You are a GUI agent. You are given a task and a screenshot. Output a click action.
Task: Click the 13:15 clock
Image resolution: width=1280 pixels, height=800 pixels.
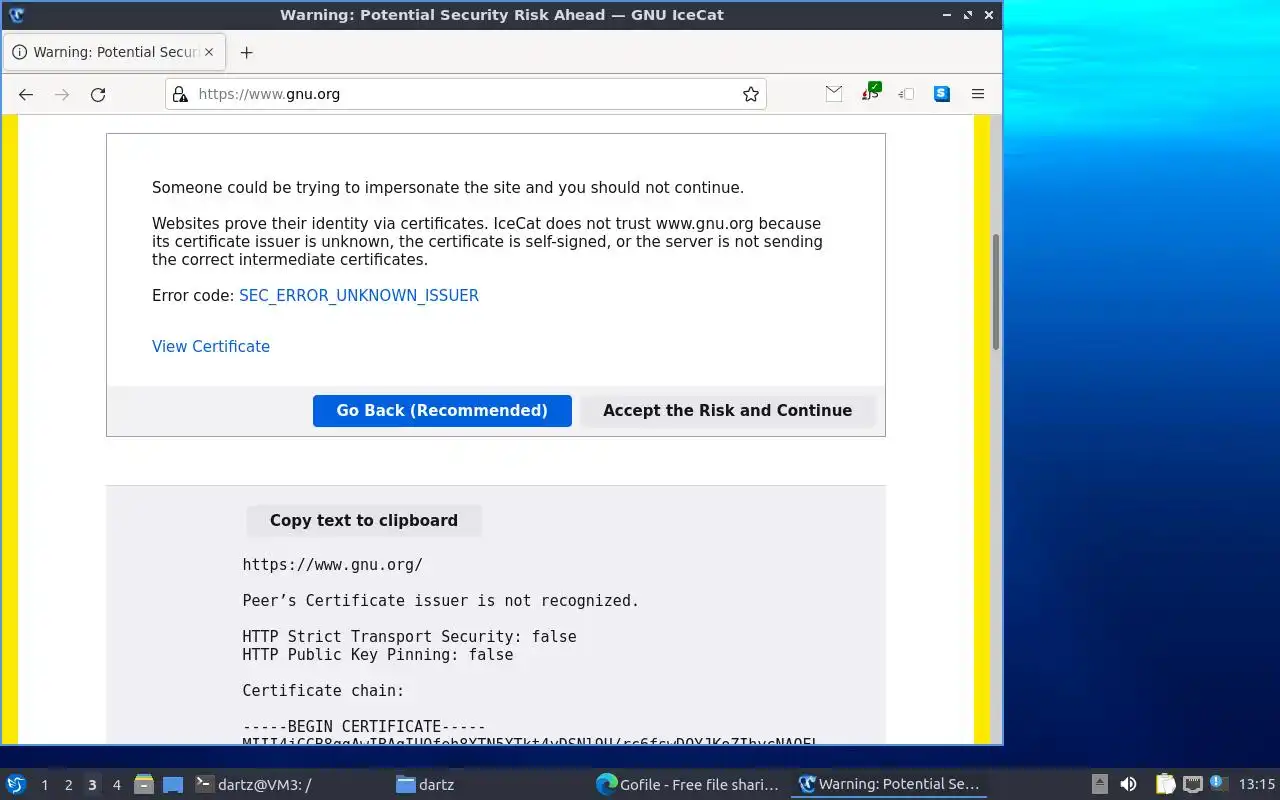point(1257,785)
